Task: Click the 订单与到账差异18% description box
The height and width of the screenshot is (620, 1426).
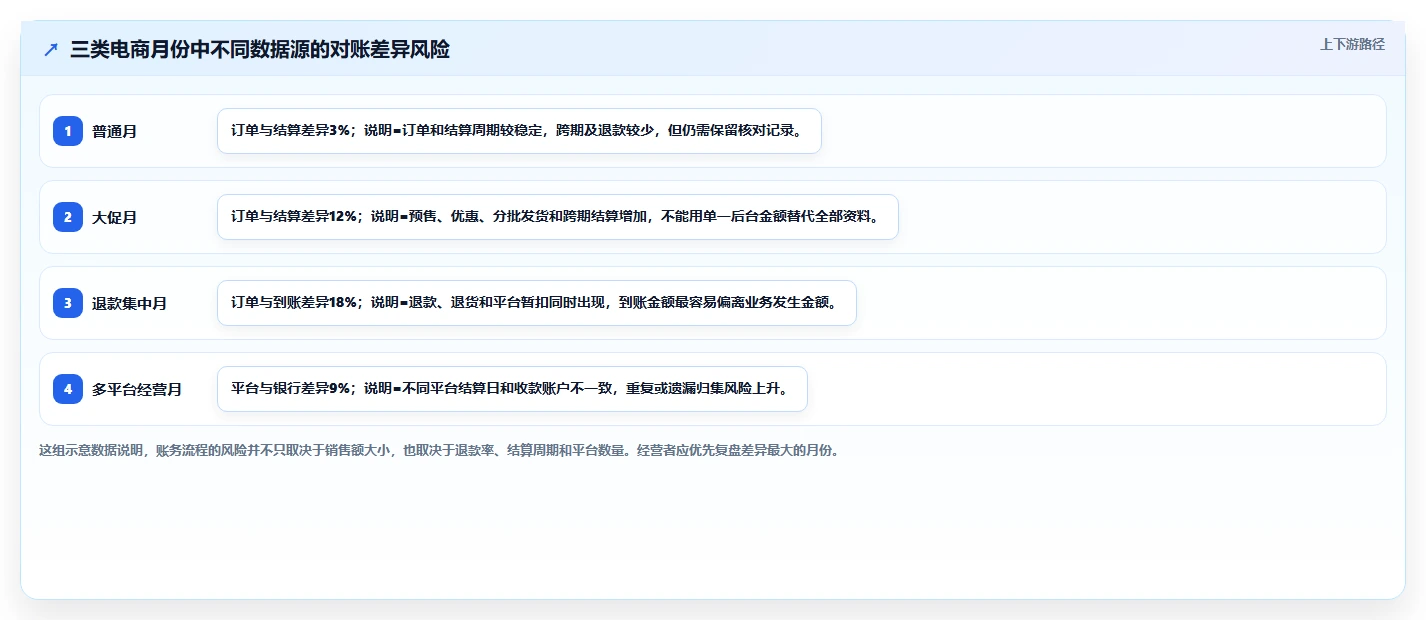Action: [x=537, y=303]
